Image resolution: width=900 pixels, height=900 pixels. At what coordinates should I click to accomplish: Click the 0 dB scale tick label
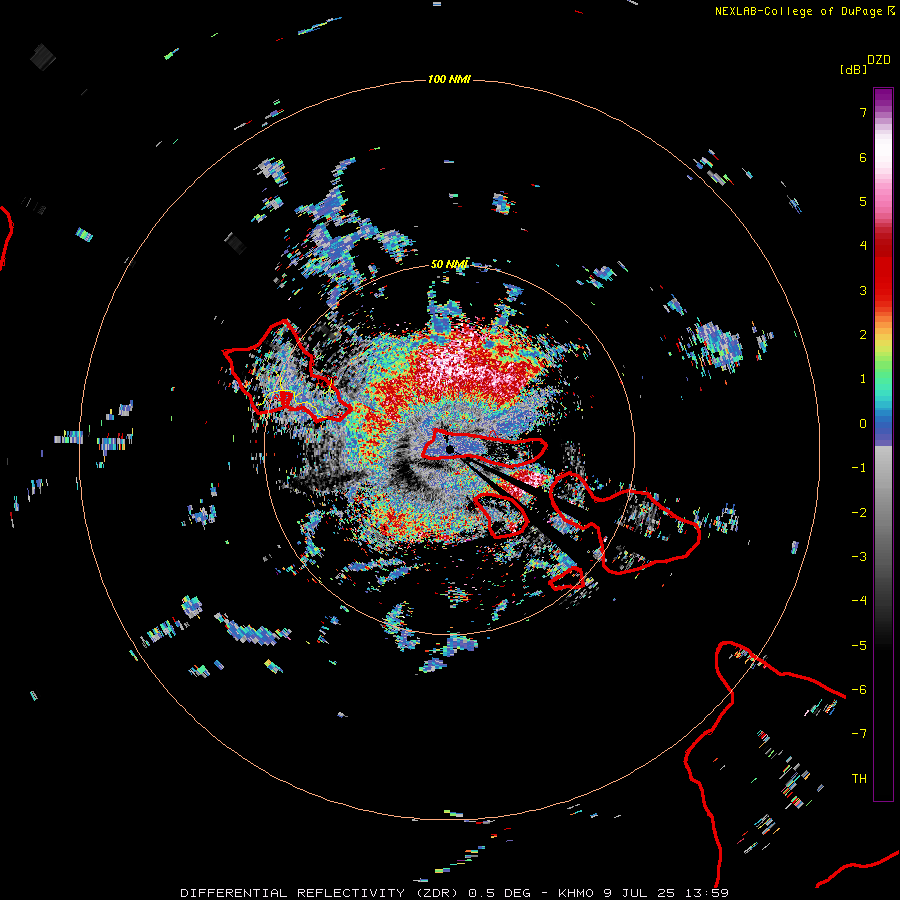pos(863,424)
